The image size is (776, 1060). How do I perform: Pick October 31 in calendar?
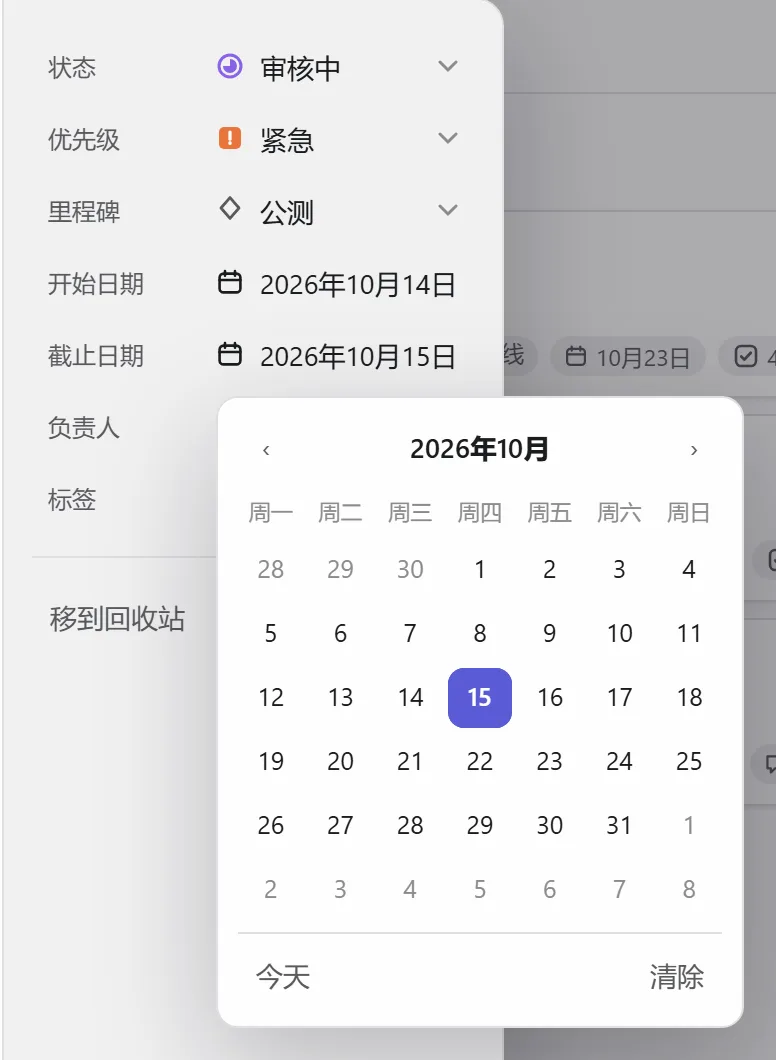point(619,825)
